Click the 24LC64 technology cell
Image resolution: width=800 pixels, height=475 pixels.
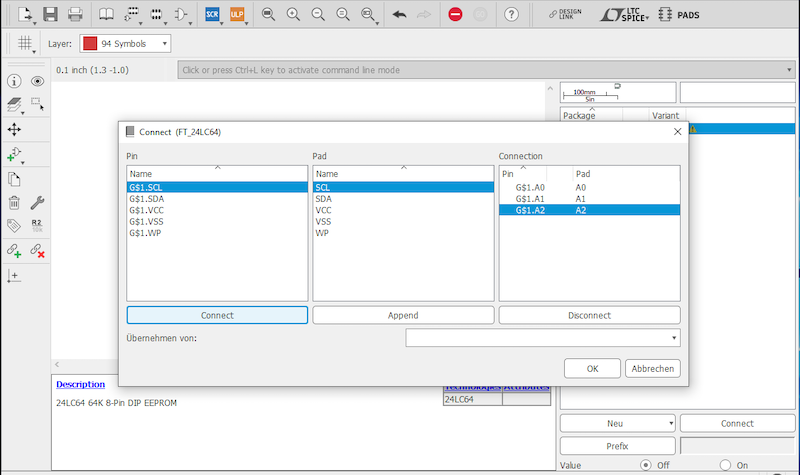(472, 399)
